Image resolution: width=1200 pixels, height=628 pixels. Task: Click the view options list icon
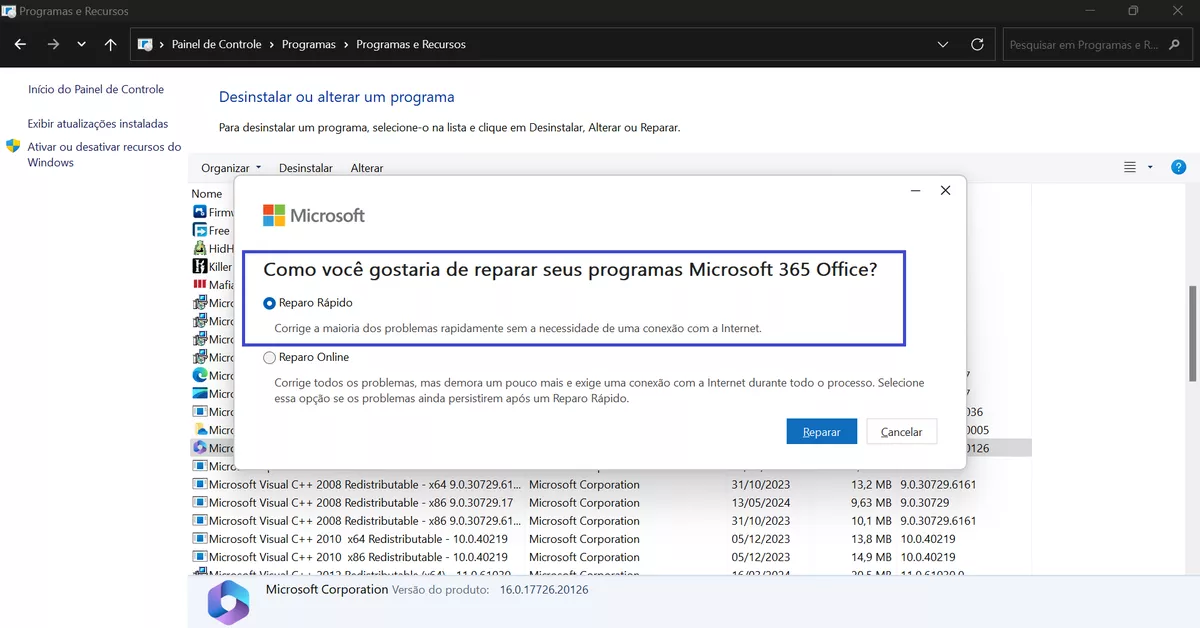(x=1130, y=167)
